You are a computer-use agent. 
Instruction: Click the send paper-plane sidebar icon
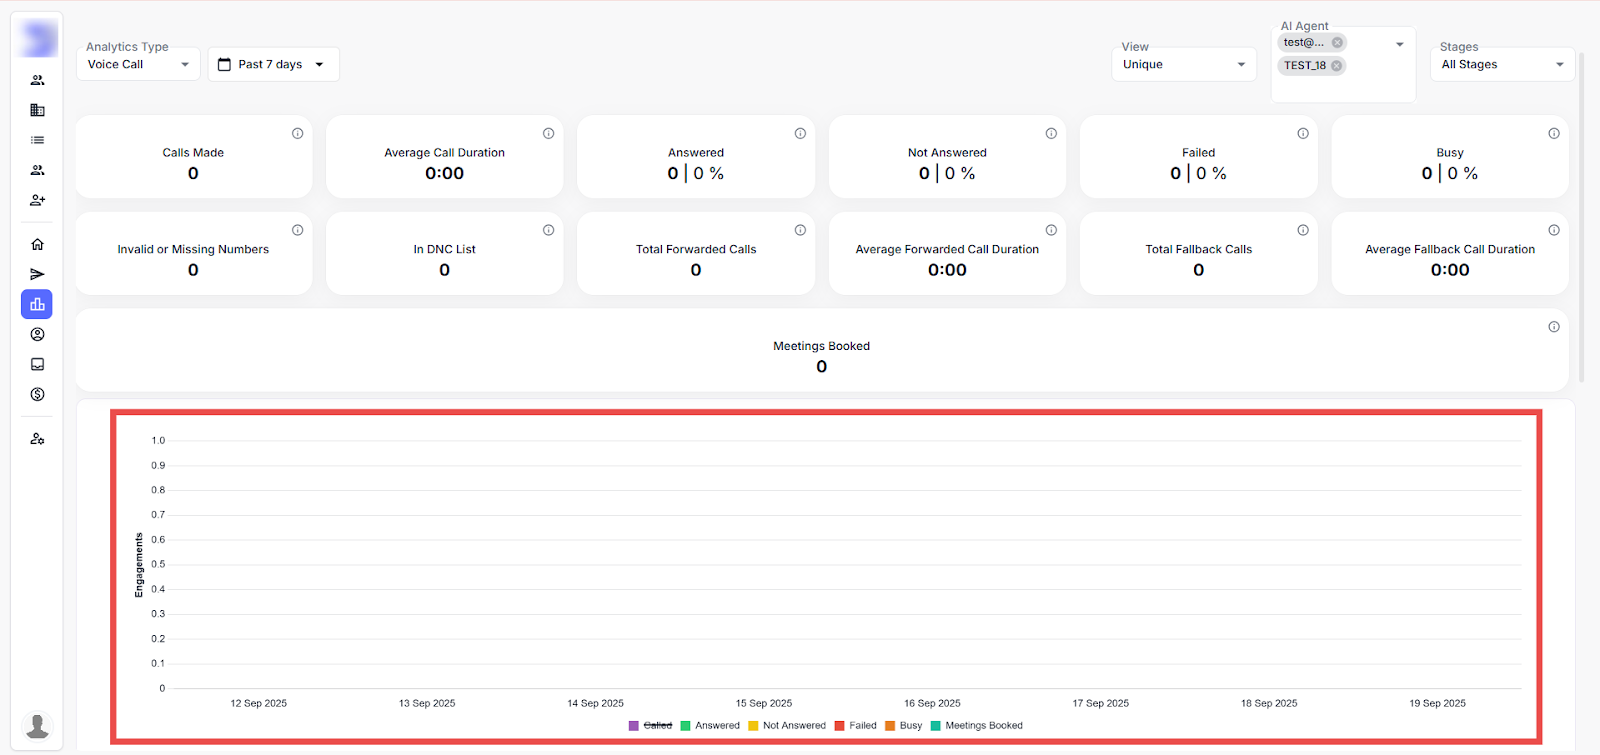click(37, 274)
